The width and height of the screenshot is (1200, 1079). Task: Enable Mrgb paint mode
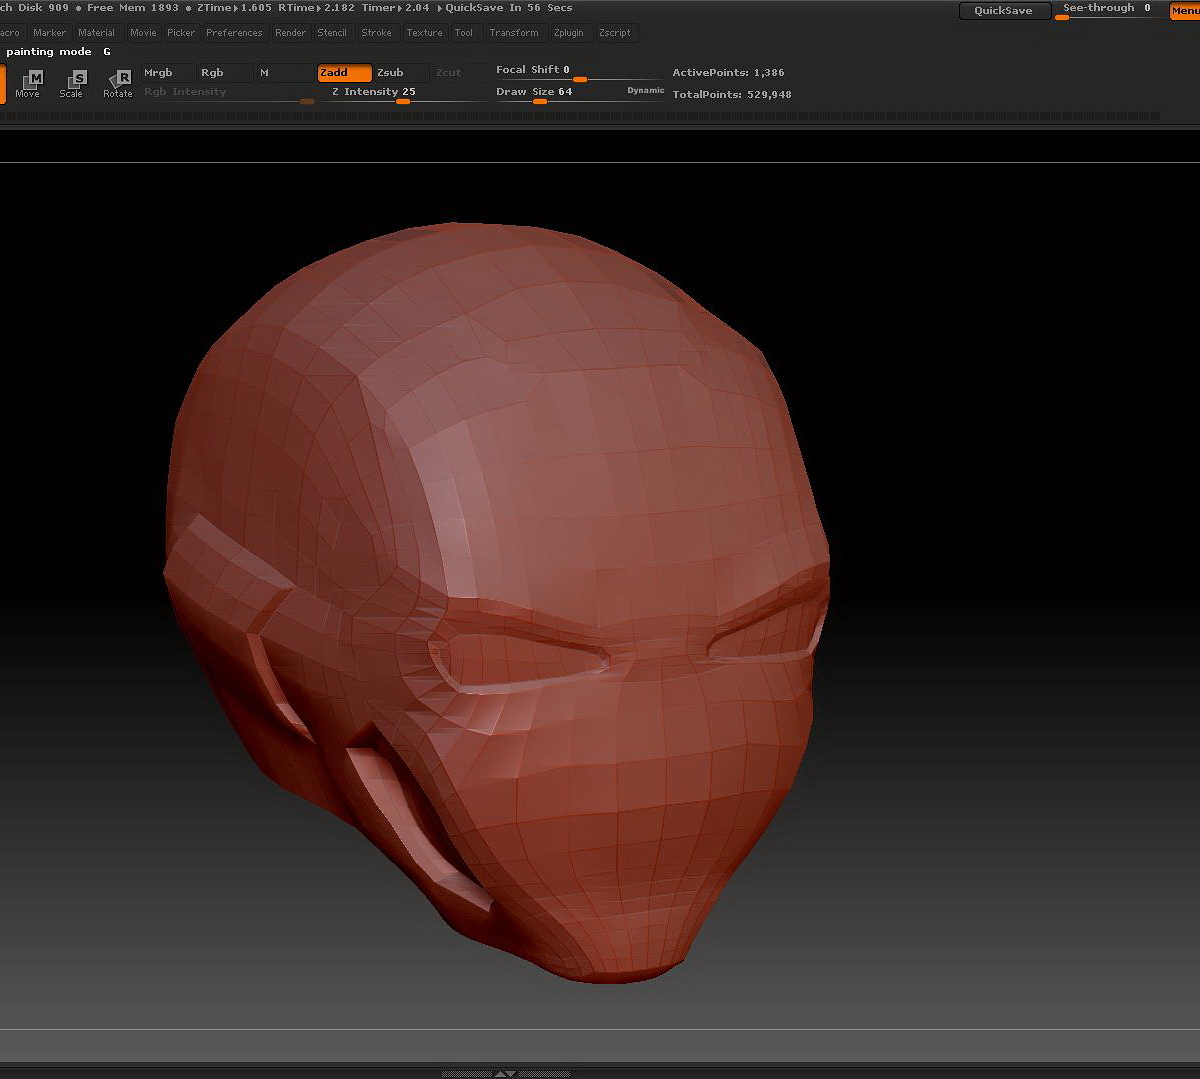click(167, 73)
